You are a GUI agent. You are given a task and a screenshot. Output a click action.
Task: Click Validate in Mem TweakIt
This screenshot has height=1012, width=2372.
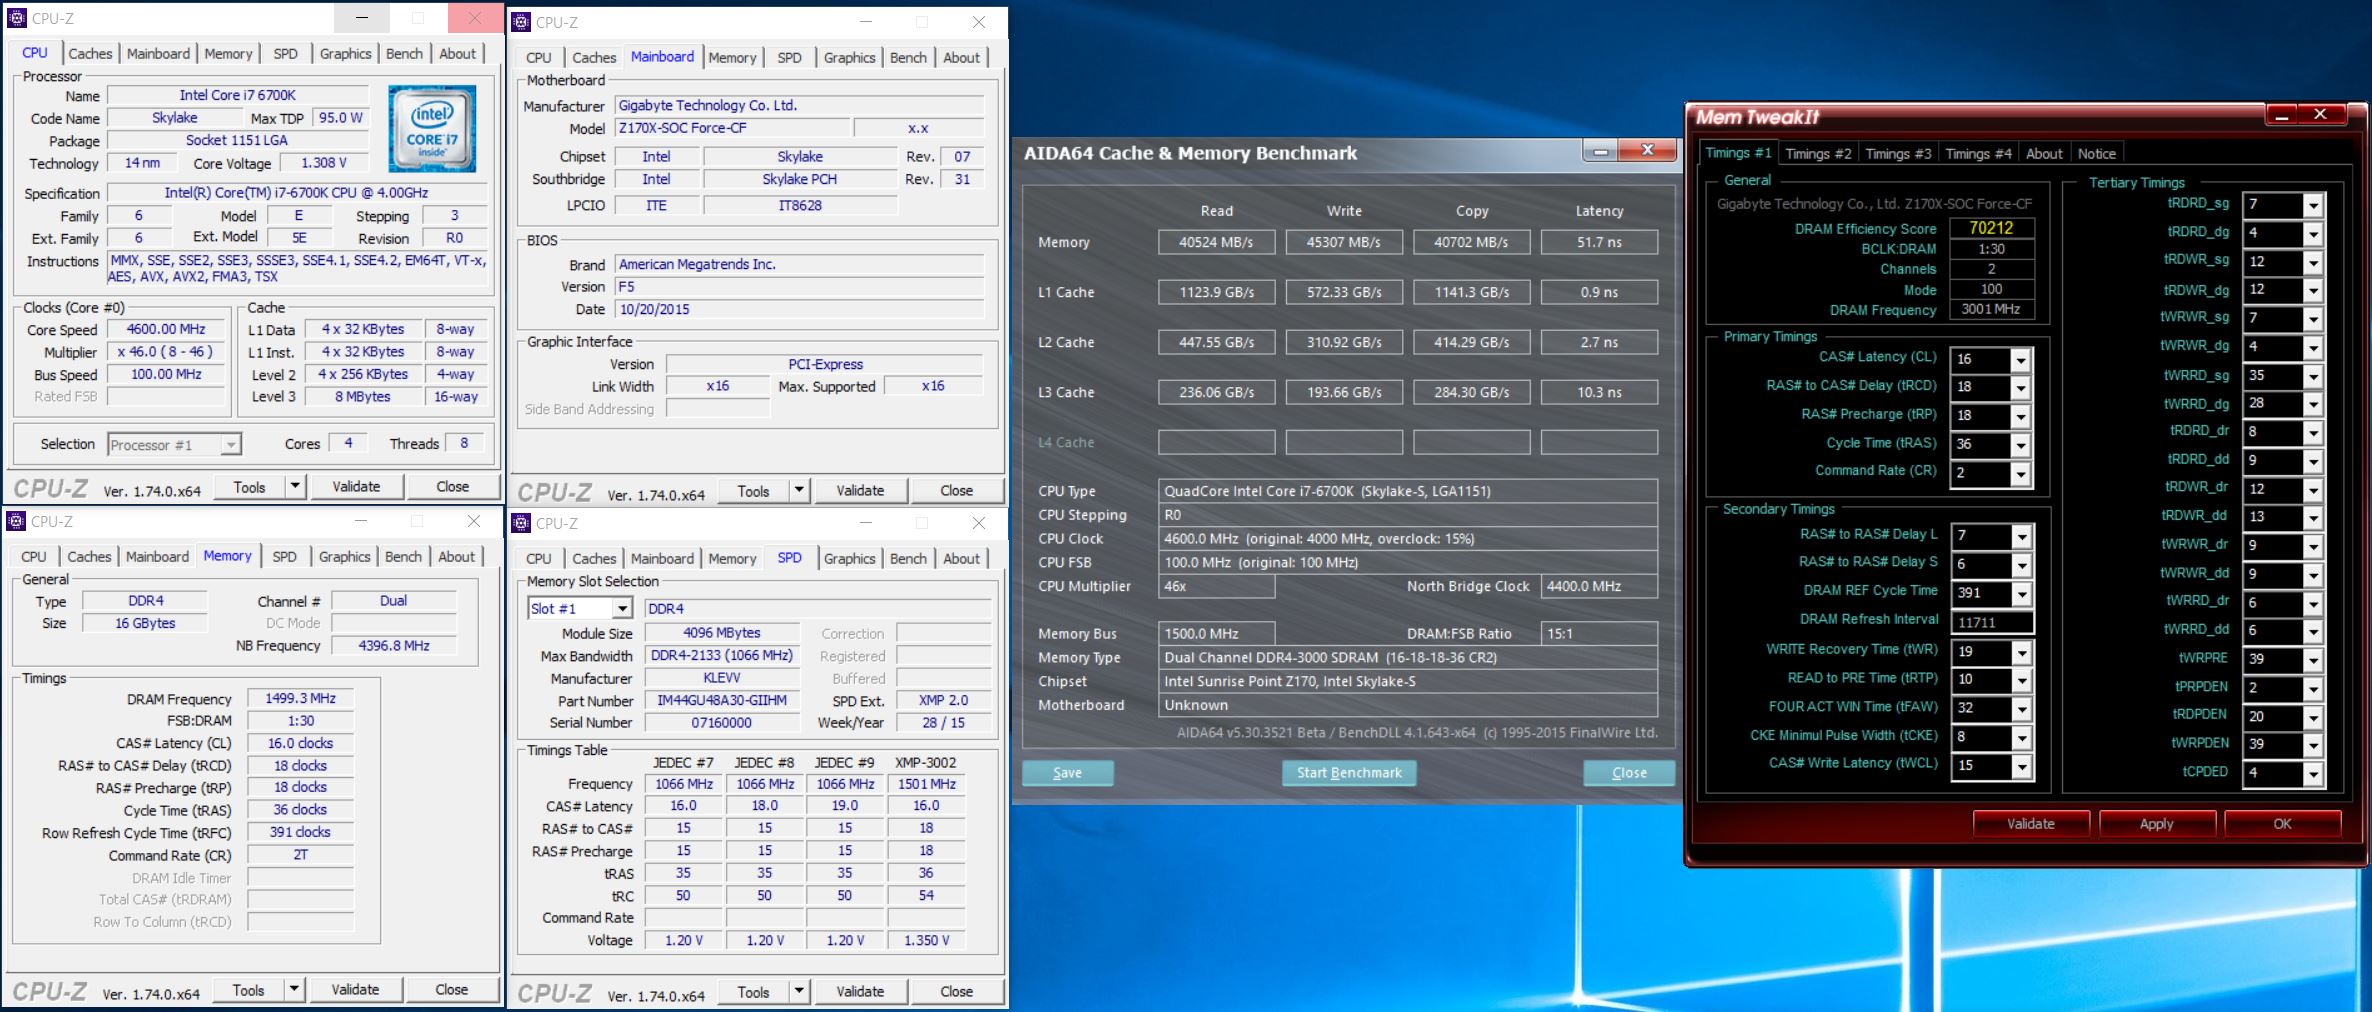[2030, 824]
